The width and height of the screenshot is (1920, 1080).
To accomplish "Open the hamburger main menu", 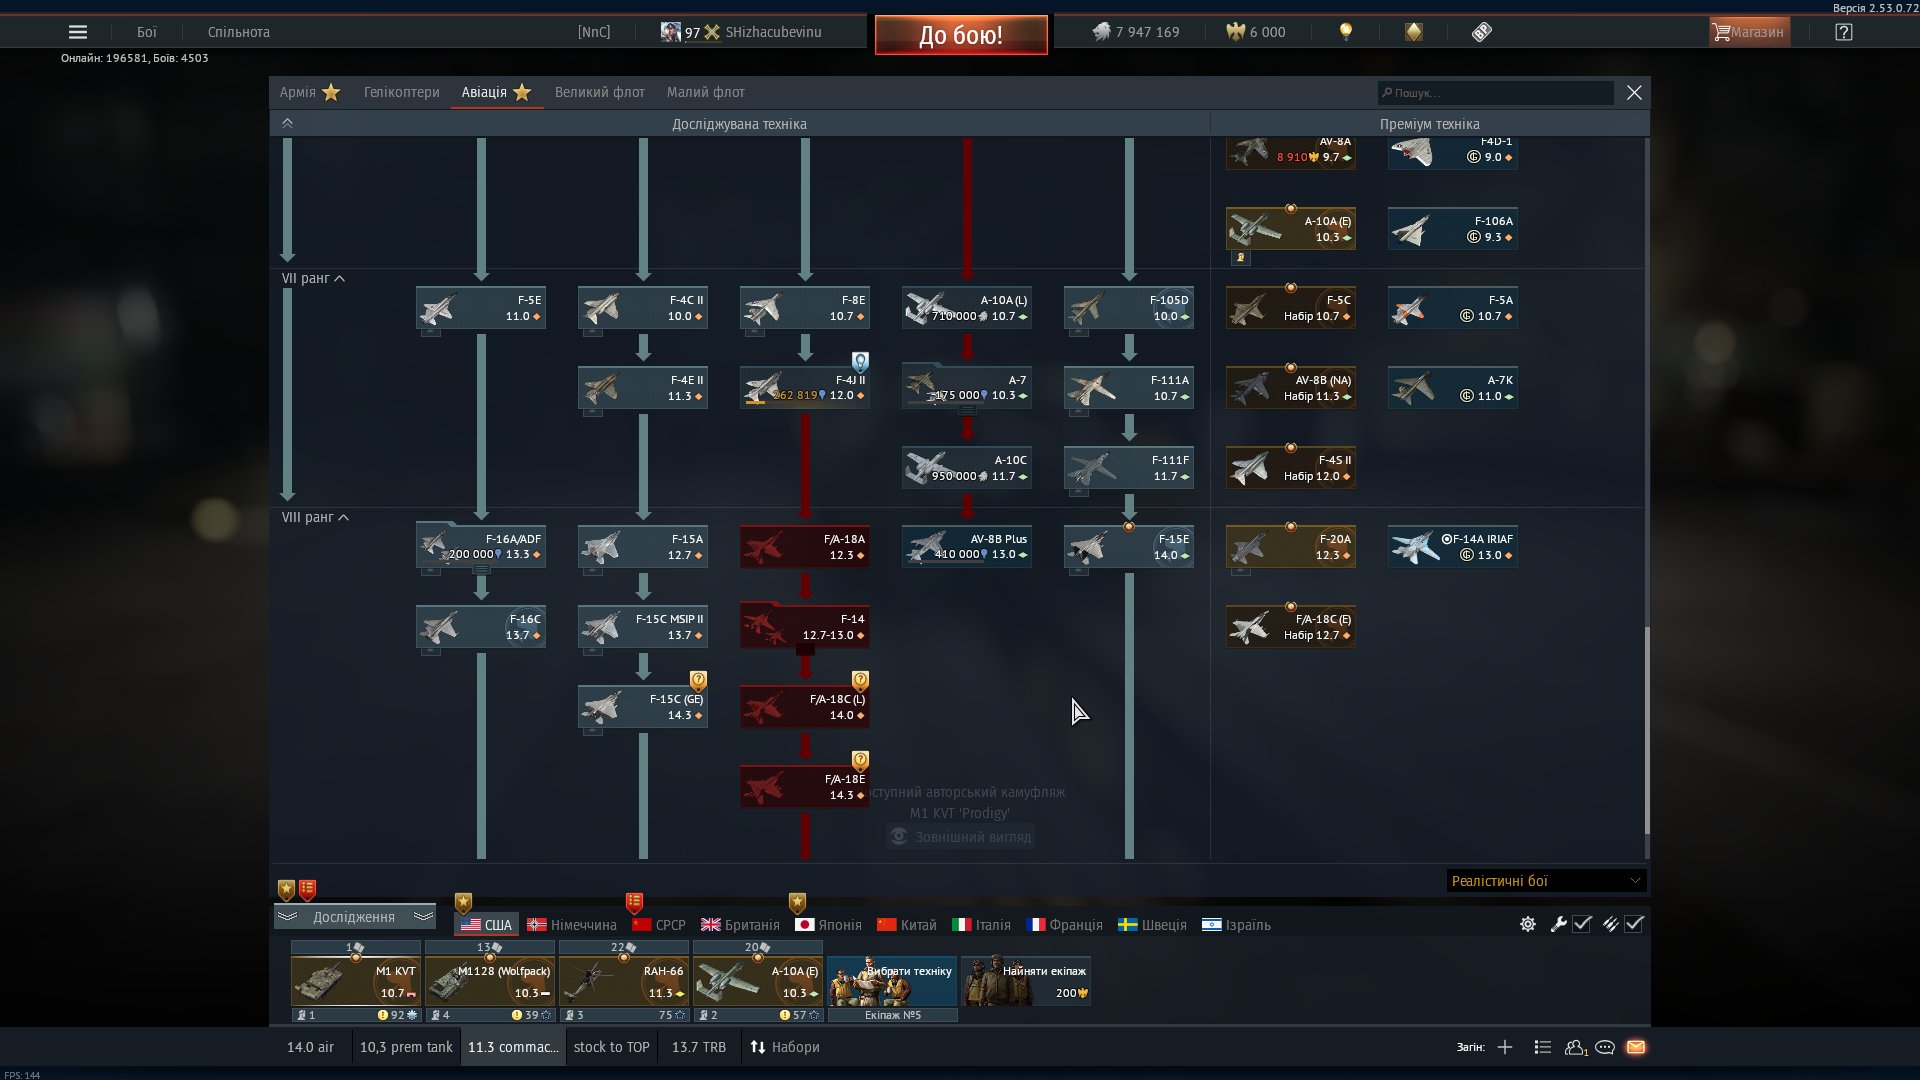I will (77, 32).
